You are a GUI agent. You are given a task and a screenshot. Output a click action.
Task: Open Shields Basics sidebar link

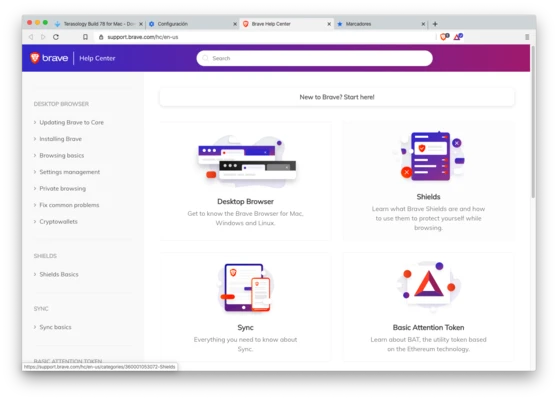coord(59,274)
